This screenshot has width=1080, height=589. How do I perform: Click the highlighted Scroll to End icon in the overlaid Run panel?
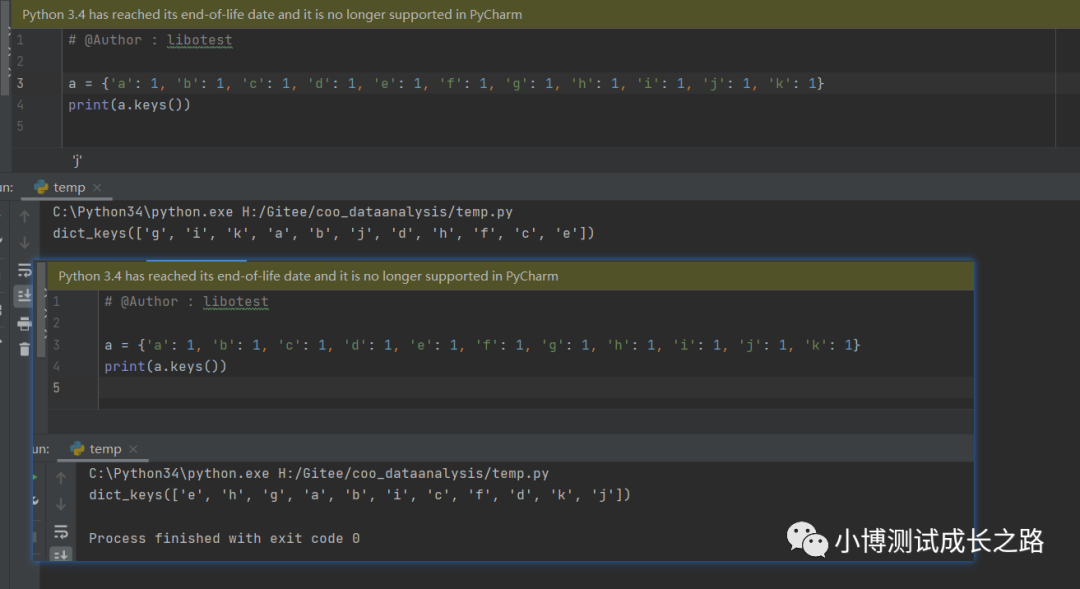point(61,555)
